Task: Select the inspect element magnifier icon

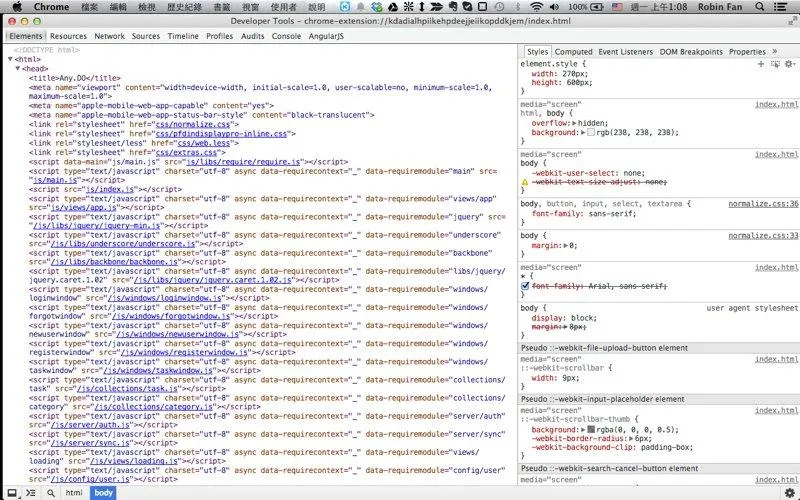Action: click(x=49, y=493)
